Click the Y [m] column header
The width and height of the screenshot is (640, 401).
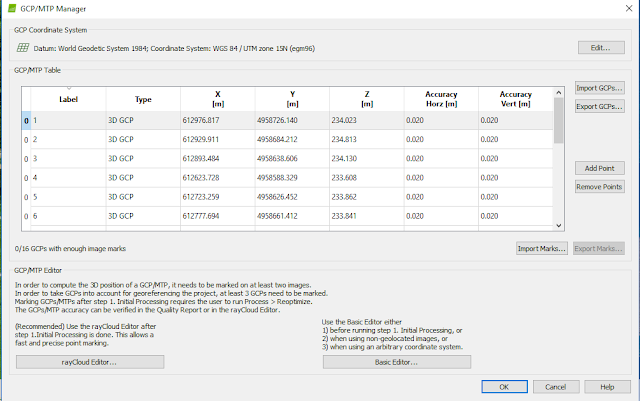[292, 99]
